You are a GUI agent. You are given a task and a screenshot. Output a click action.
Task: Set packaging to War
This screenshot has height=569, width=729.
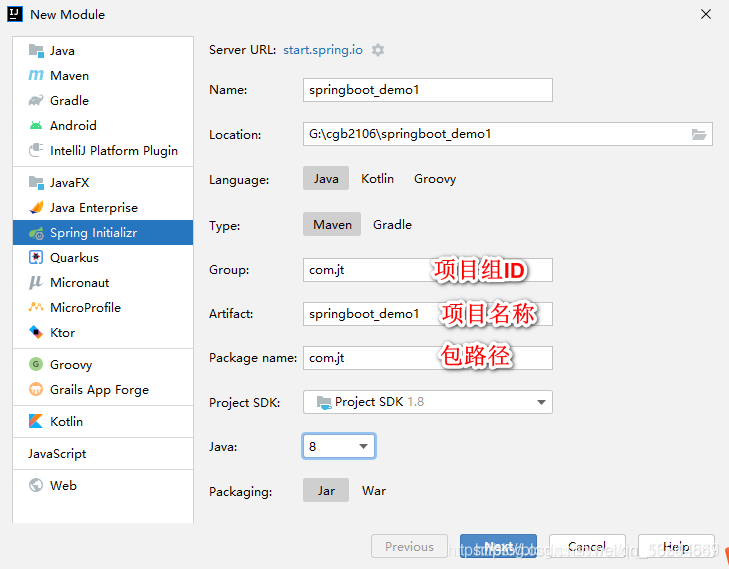(374, 490)
